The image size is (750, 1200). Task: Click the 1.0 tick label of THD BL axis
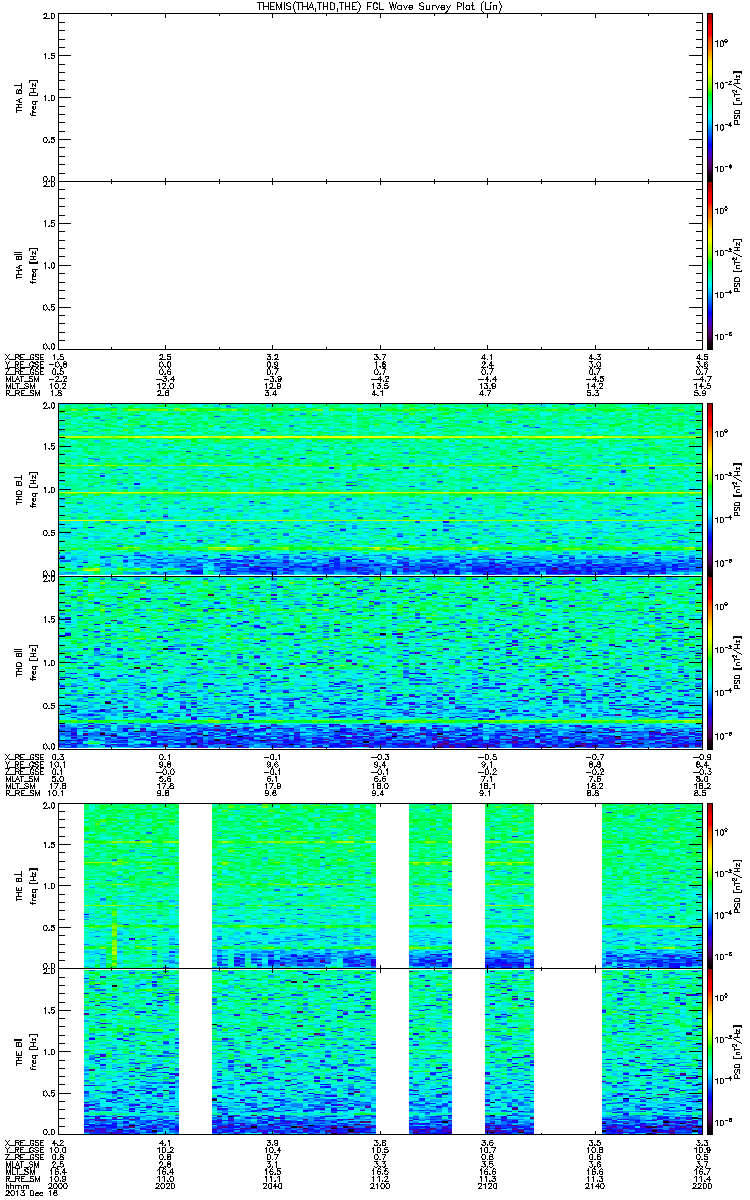pyautogui.click(x=48, y=491)
